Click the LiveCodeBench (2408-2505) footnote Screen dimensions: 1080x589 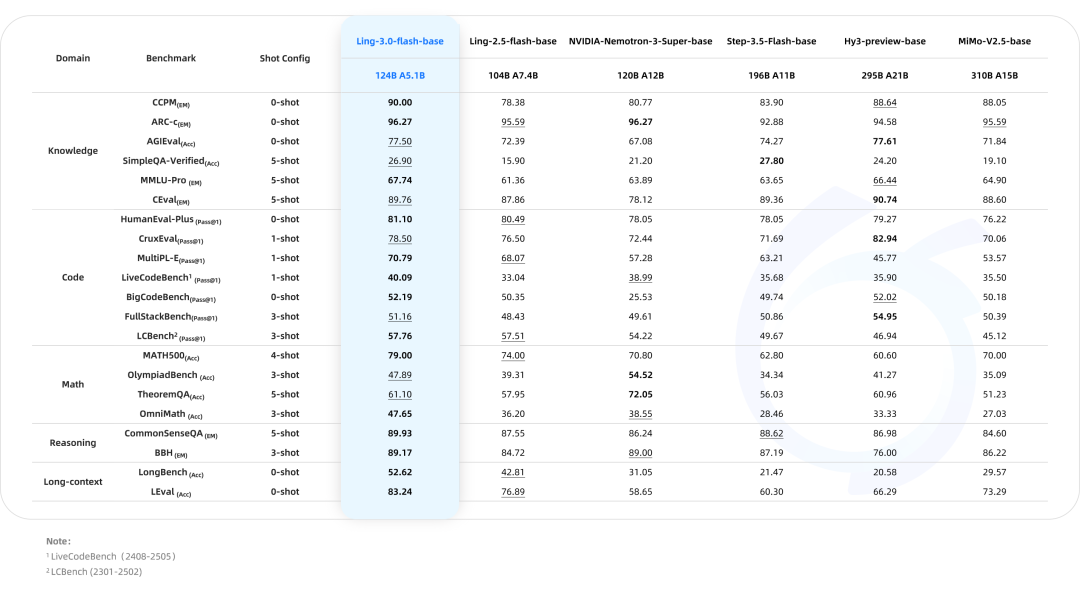(x=111, y=557)
